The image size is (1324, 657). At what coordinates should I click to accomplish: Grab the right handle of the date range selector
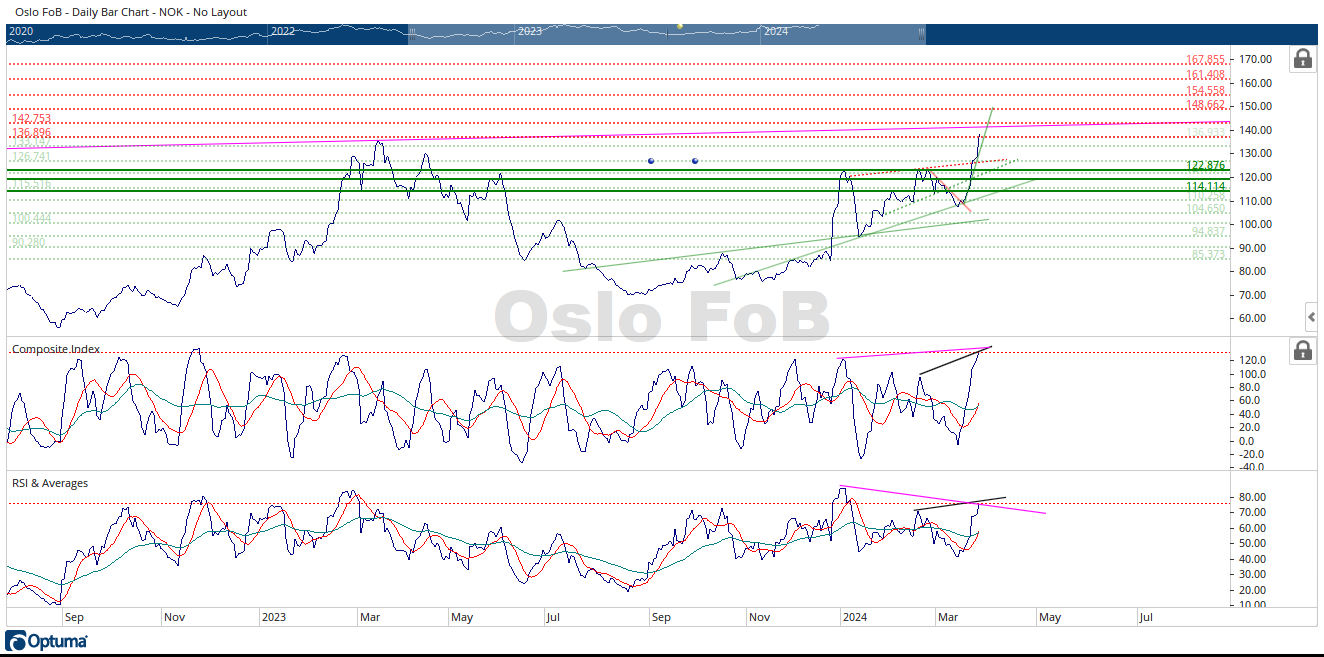[921, 33]
